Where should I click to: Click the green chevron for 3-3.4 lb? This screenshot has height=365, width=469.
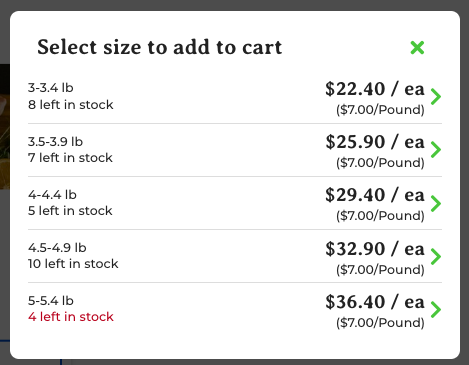coord(436,97)
